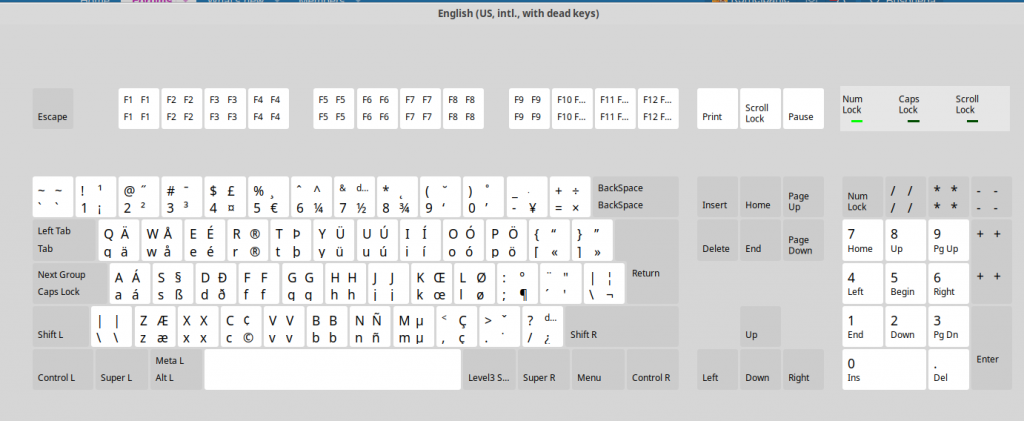Image resolution: width=1024 pixels, height=421 pixels.
Task: Click the numpad 5 Begin key
Action: (904, 283)
